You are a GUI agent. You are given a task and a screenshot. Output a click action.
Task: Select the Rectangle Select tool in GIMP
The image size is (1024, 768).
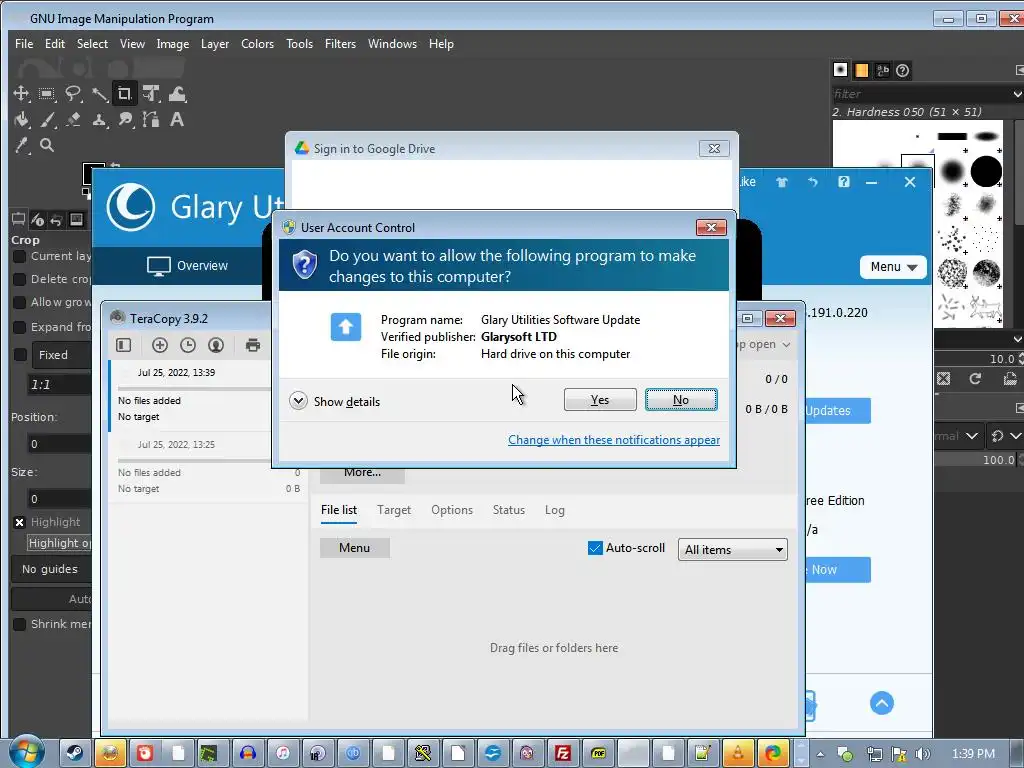[46, 94]
